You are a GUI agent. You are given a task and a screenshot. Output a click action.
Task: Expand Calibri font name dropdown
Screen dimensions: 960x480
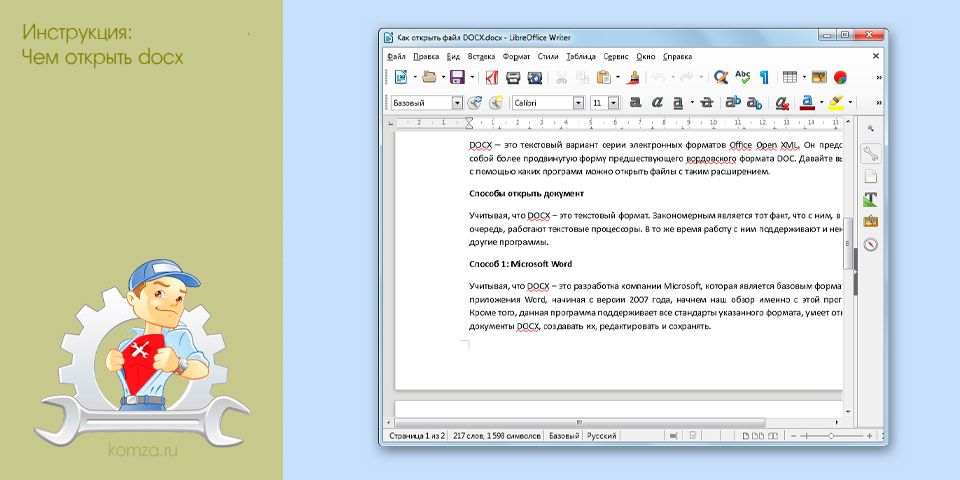click(x=579, y=103)
